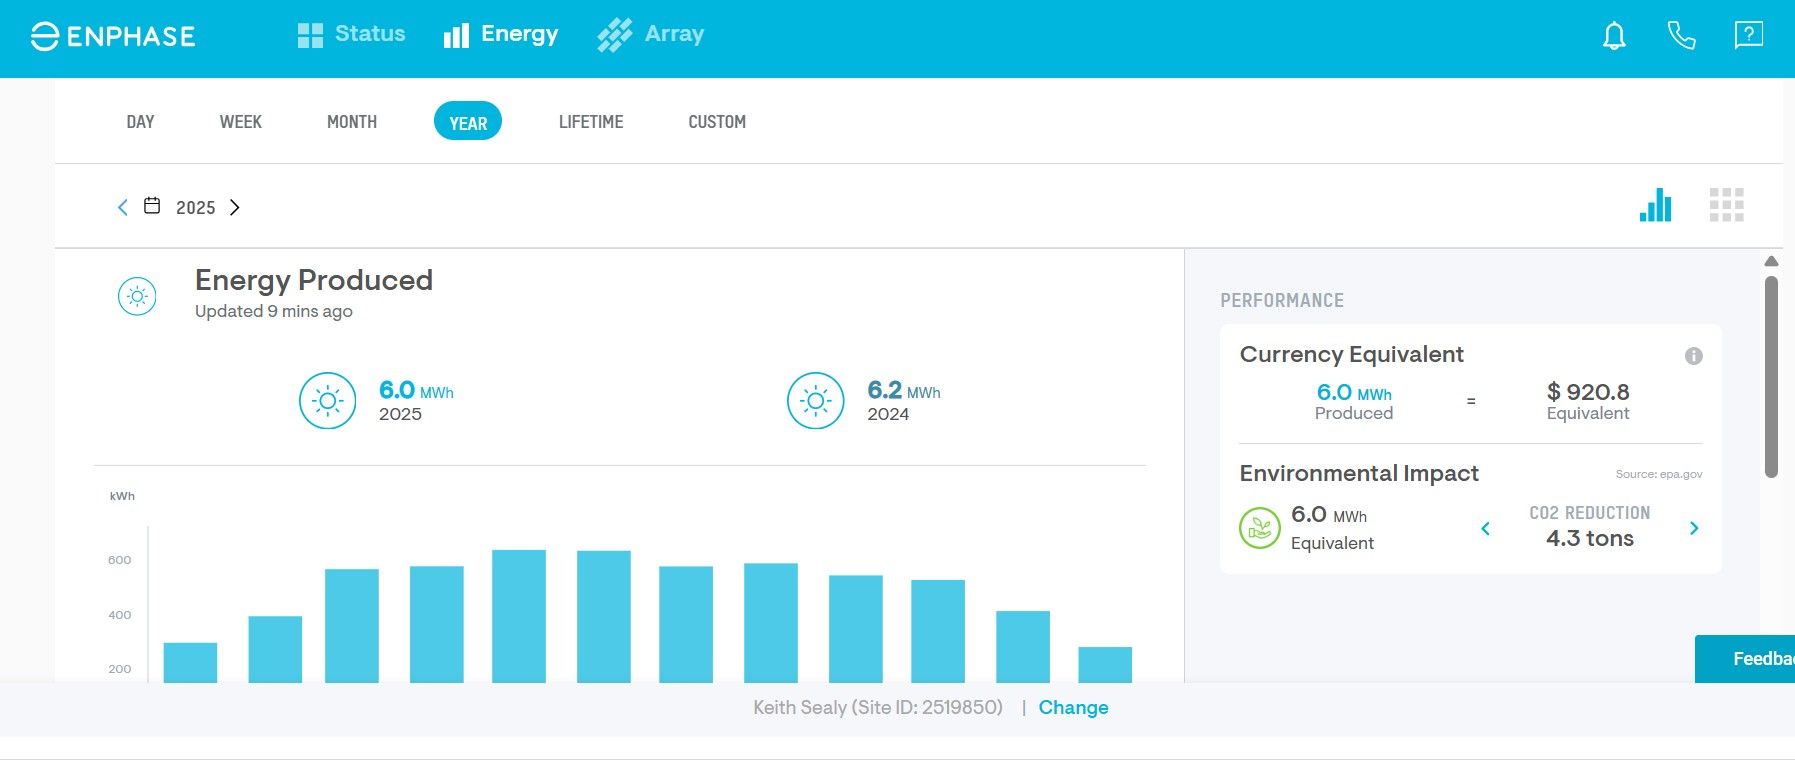The height and width of the screenshot is (766, 1795).
Task: Click the sun icon for 2025 production
Action: click(327, 401)
